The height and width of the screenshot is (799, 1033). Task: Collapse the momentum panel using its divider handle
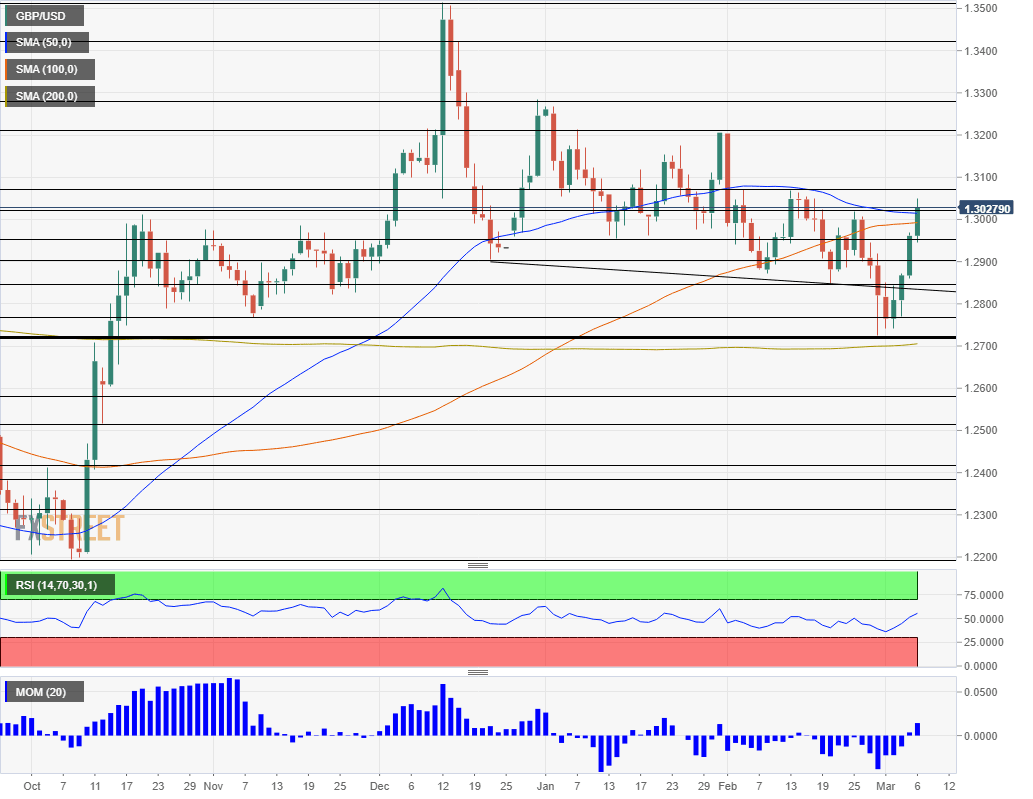478,672
